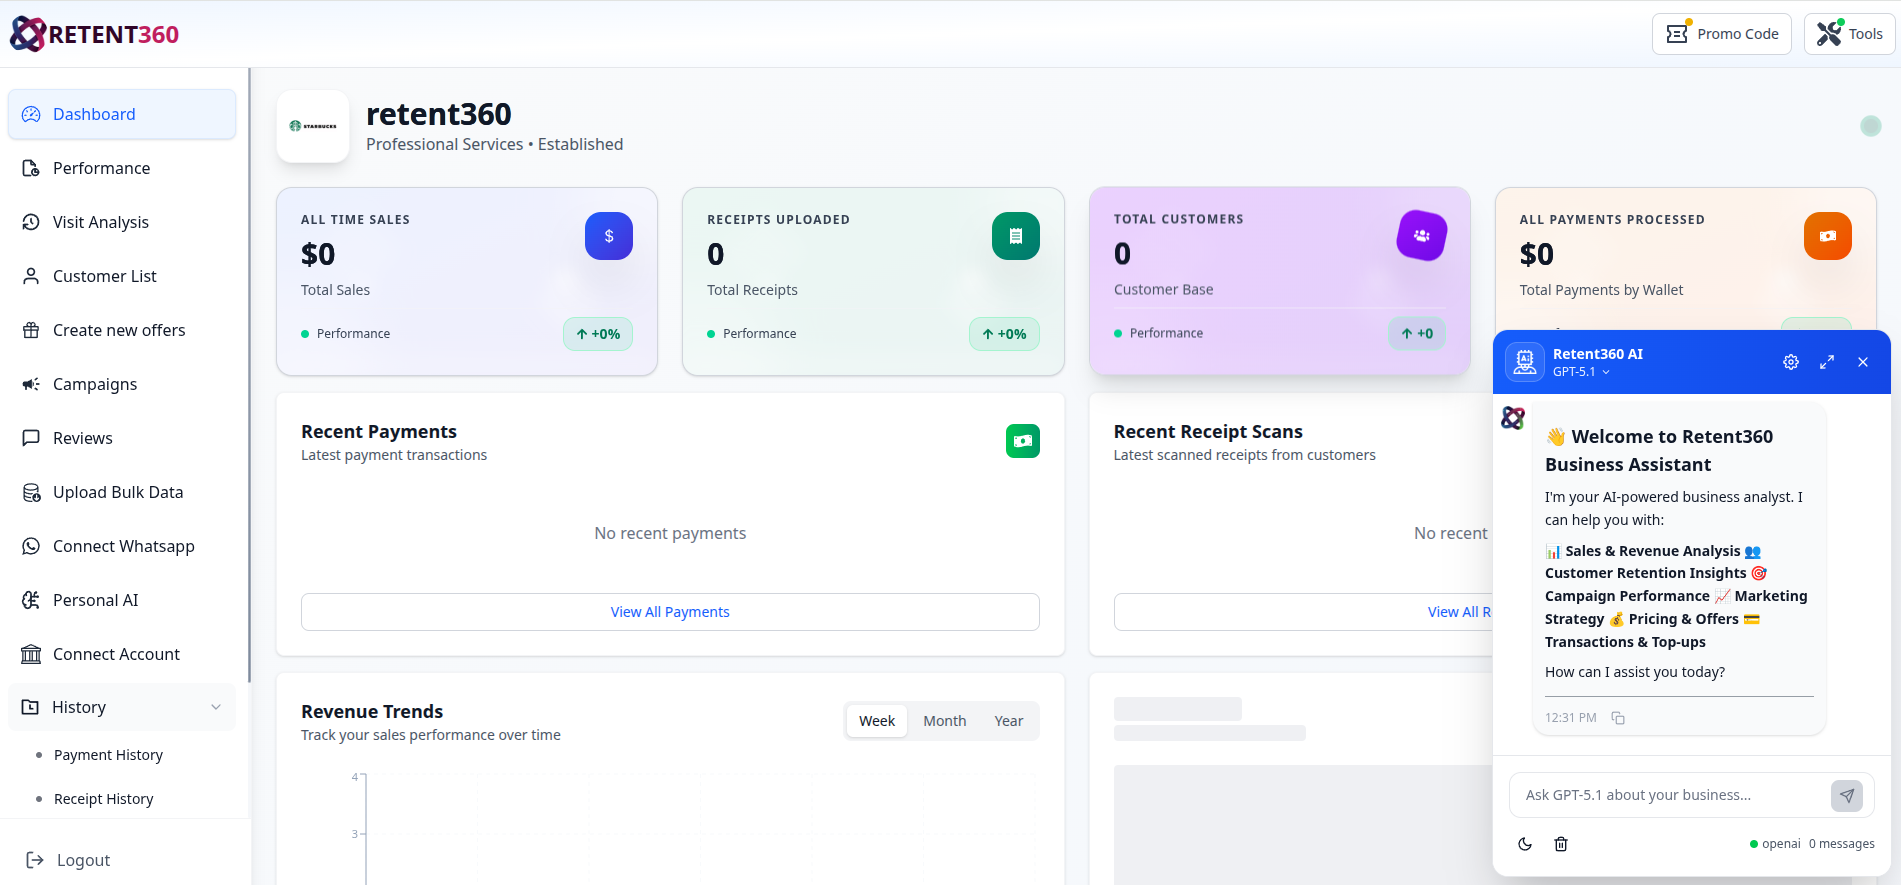Screen dimensions: 1901x885
Task: Click the Recent Receipt Scans heading
Action: pos(1208,432)
